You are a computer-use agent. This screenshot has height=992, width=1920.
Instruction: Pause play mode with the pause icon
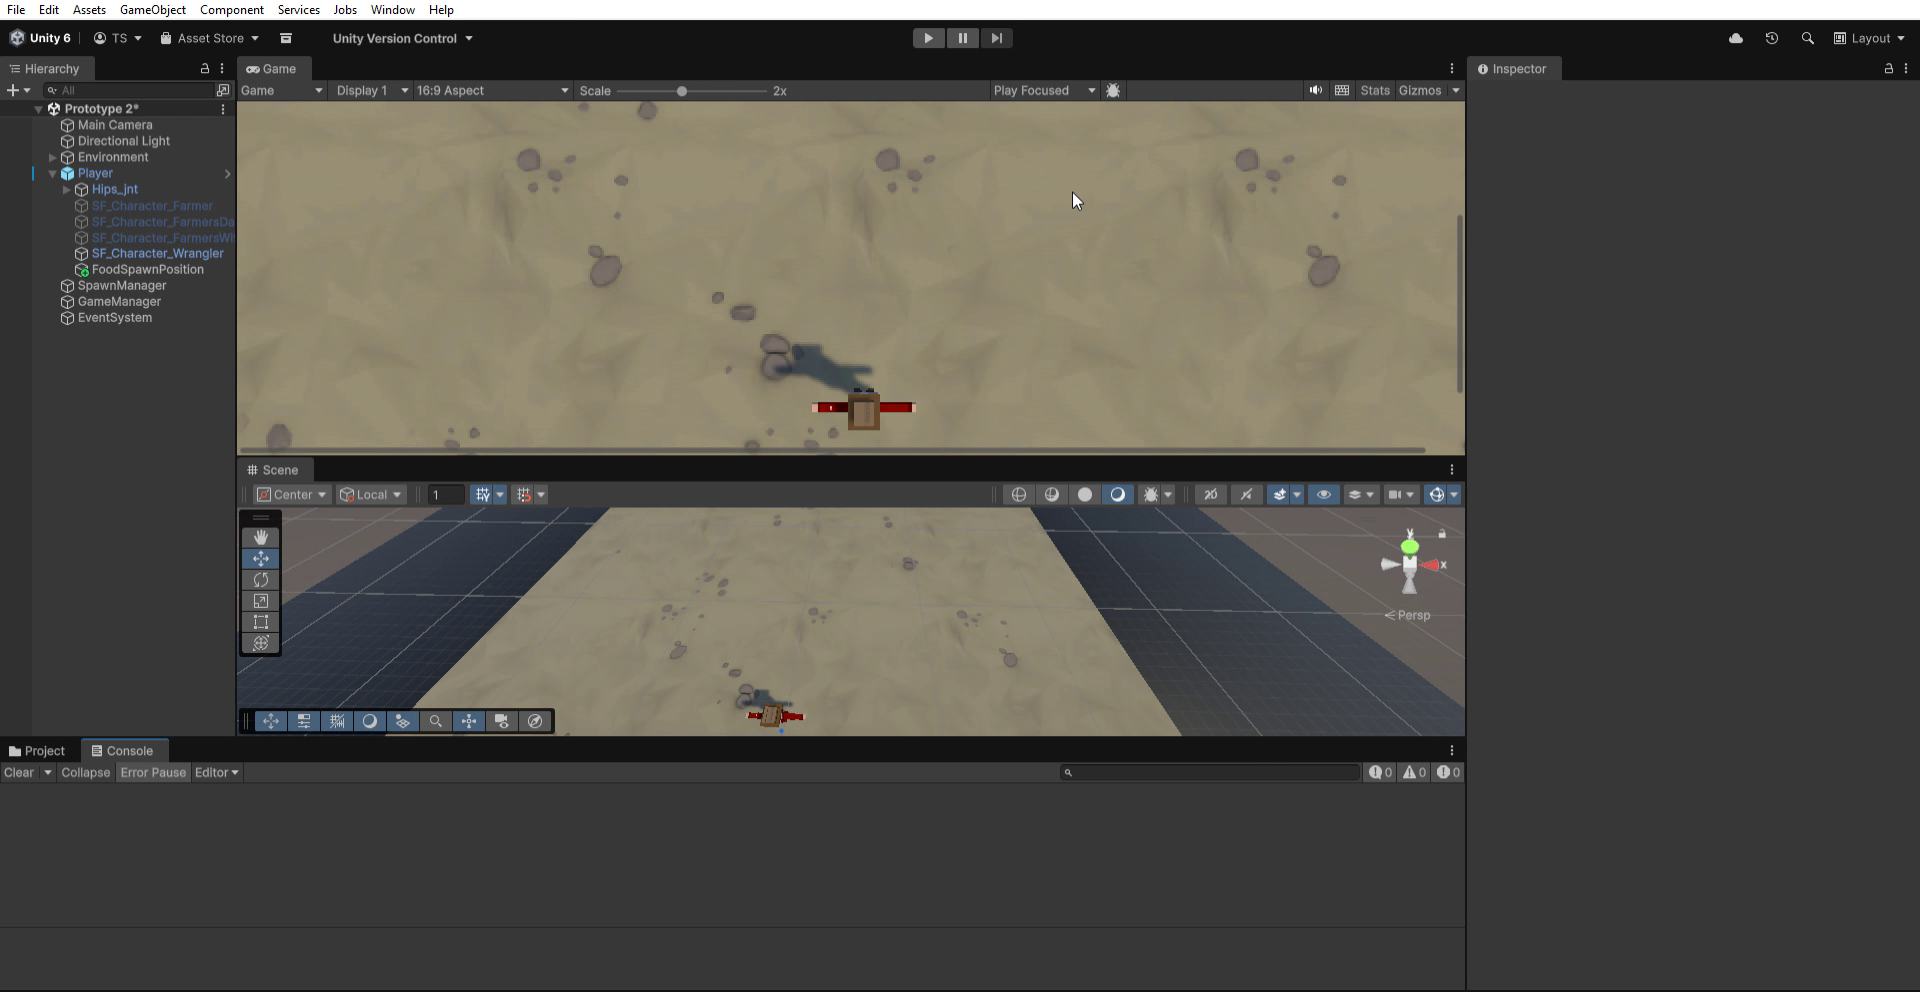pos(963,38)
